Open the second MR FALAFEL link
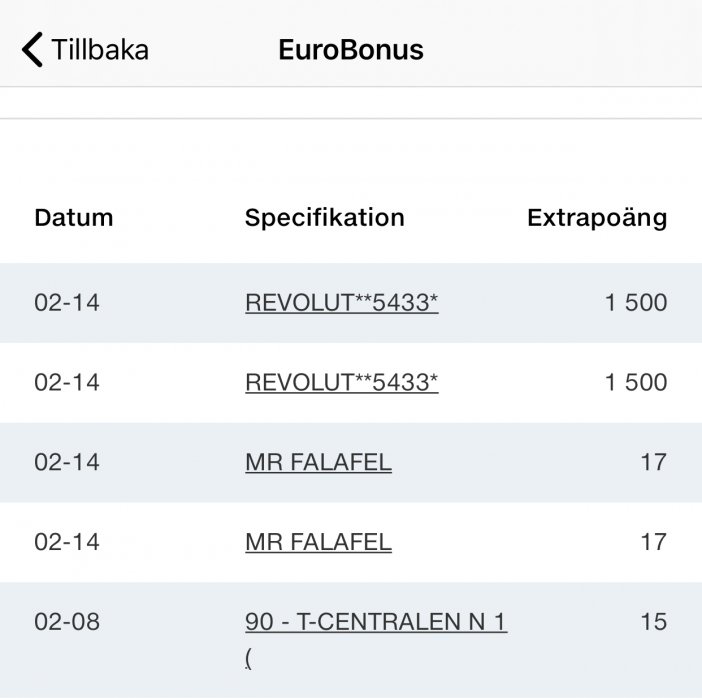The width and height of the screenshot is (702, 700). (x=318, y=542)
